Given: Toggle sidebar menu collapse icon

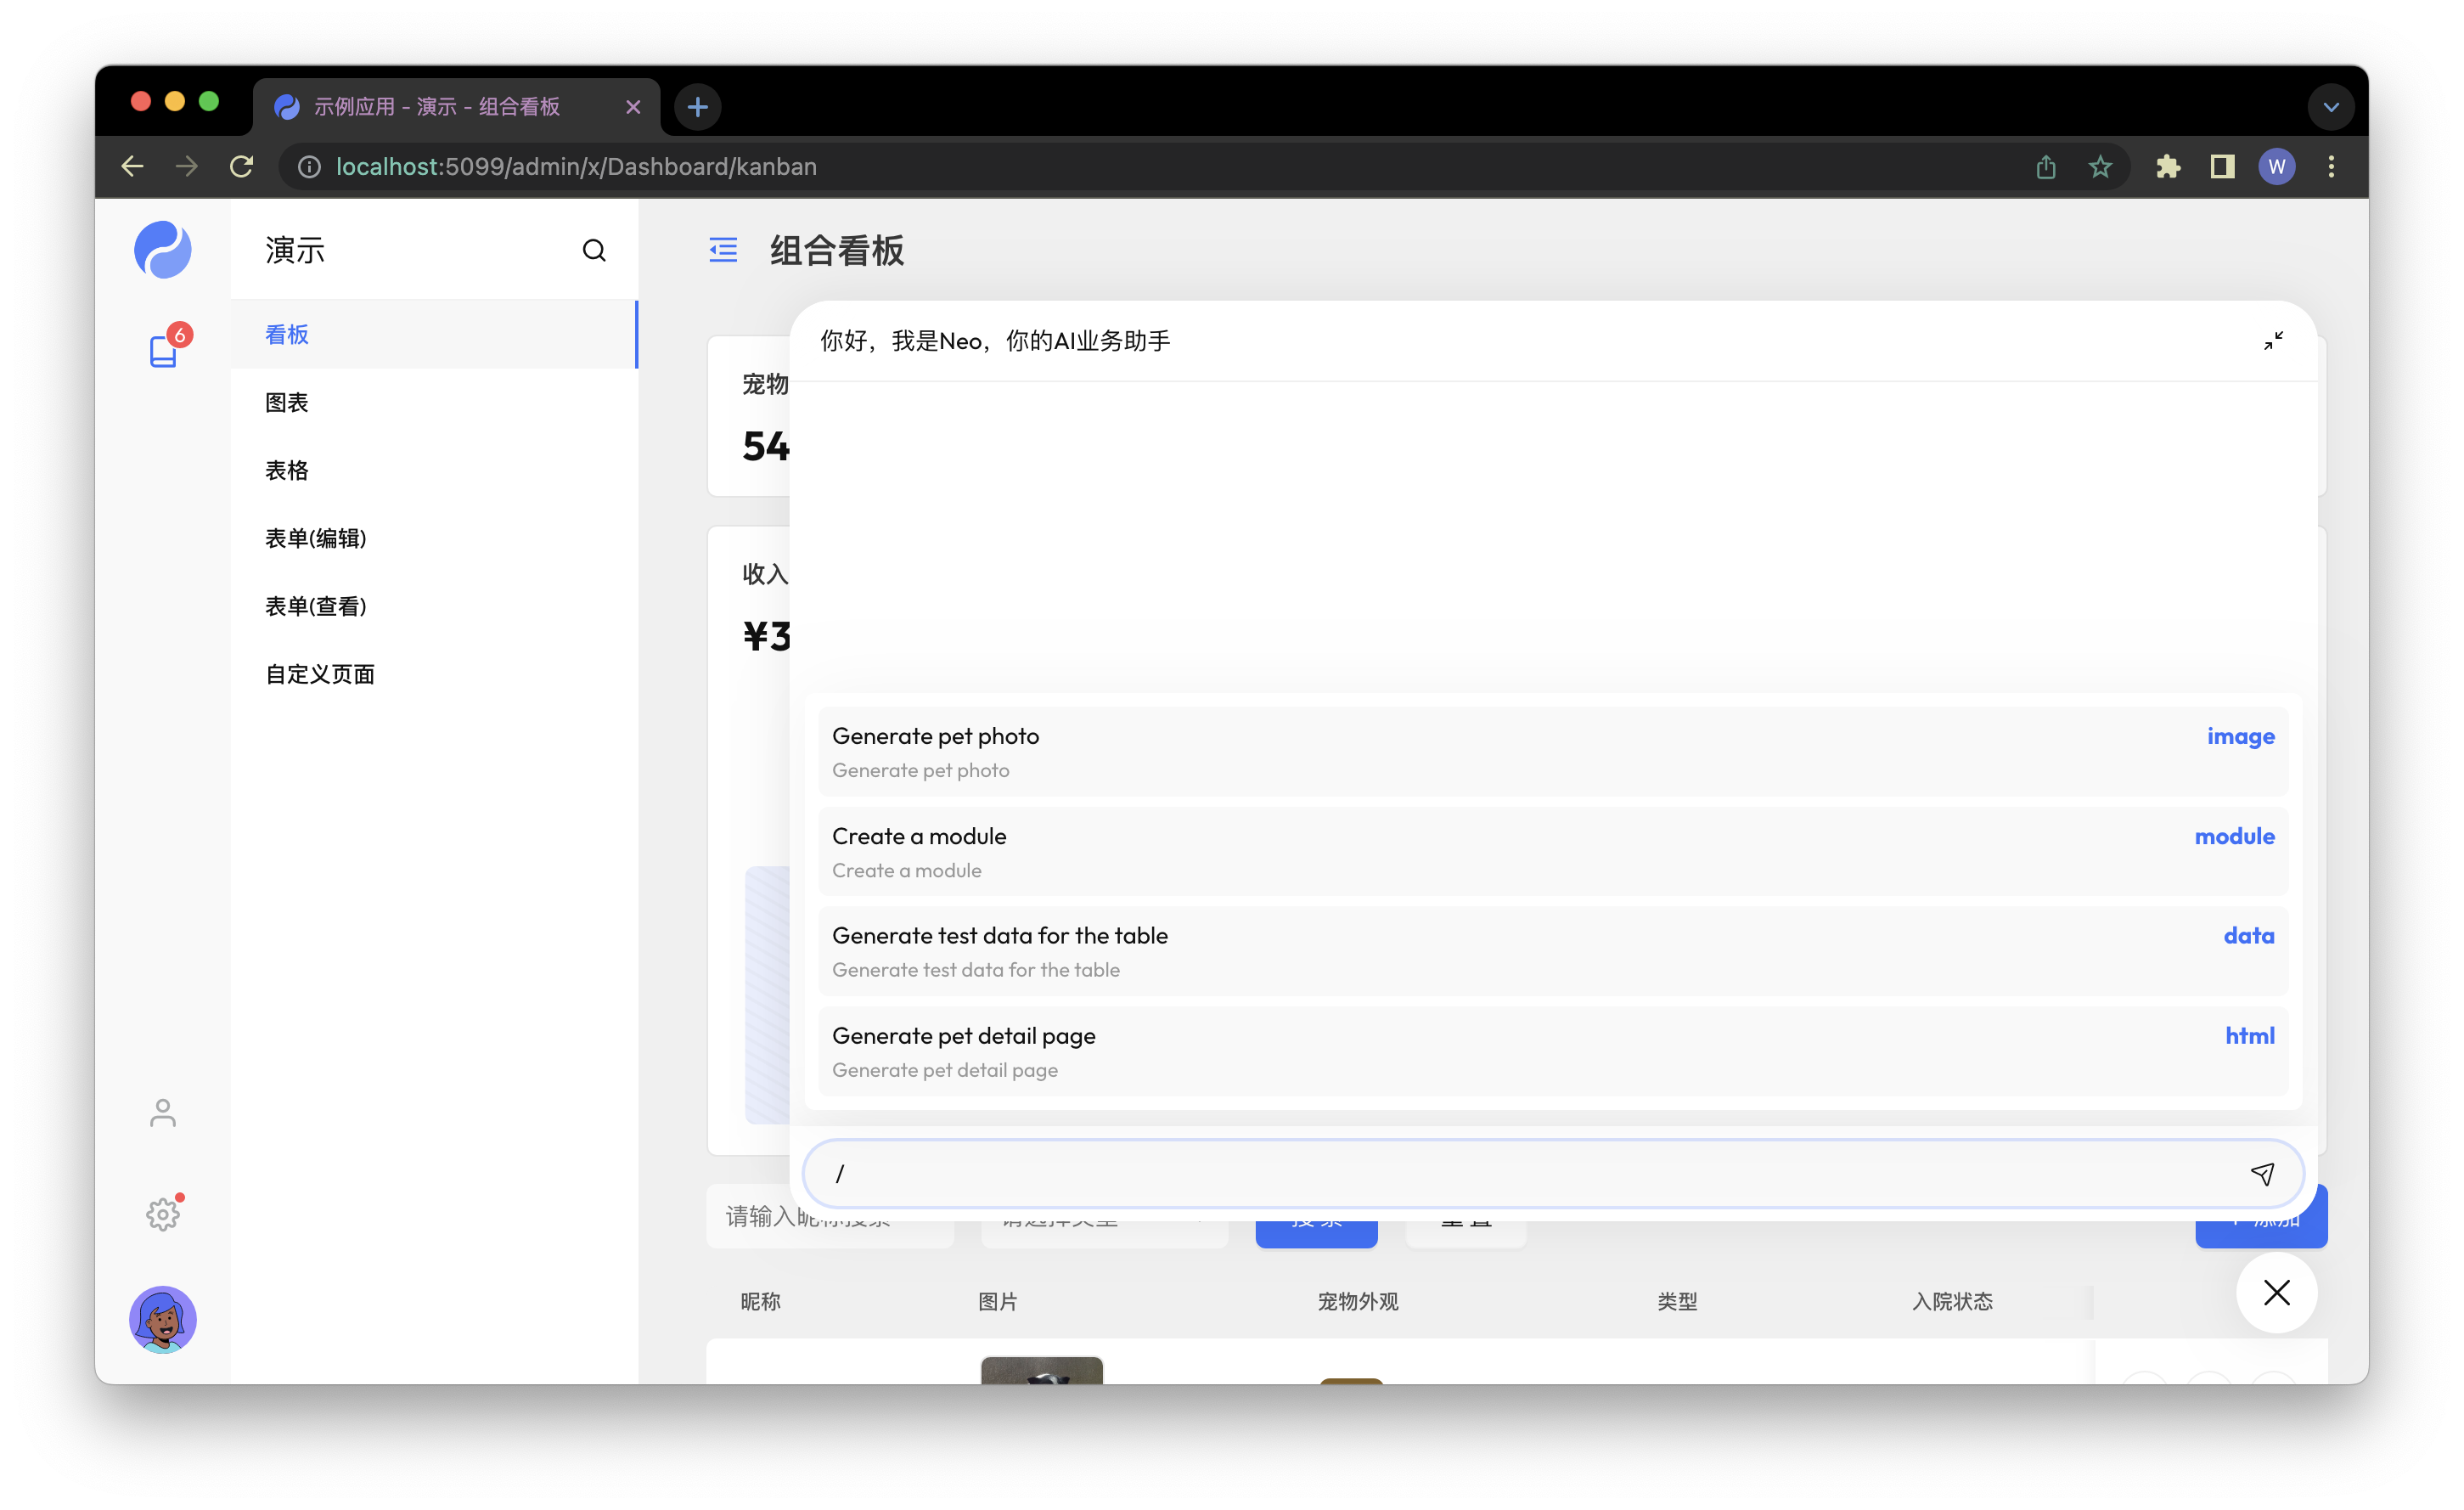Looking at the screenshot, I should [723, 250].
